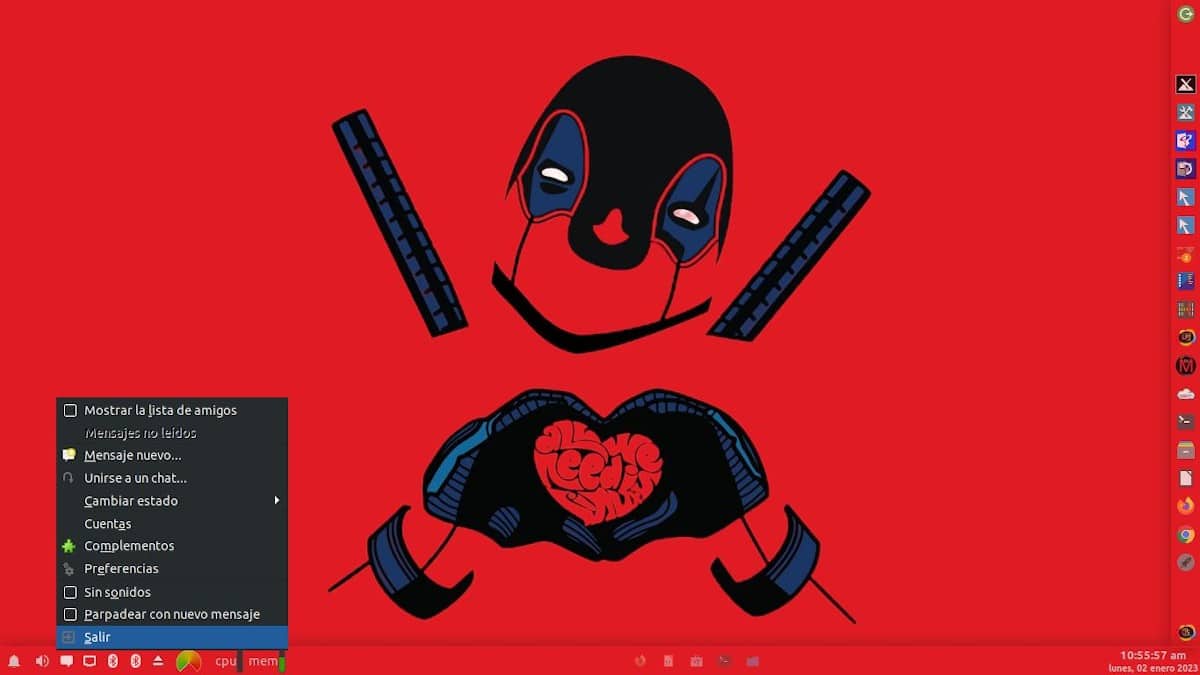1200x675 pixels.
Task: Click the mem monitor applet
Action: tap(266, 661)
